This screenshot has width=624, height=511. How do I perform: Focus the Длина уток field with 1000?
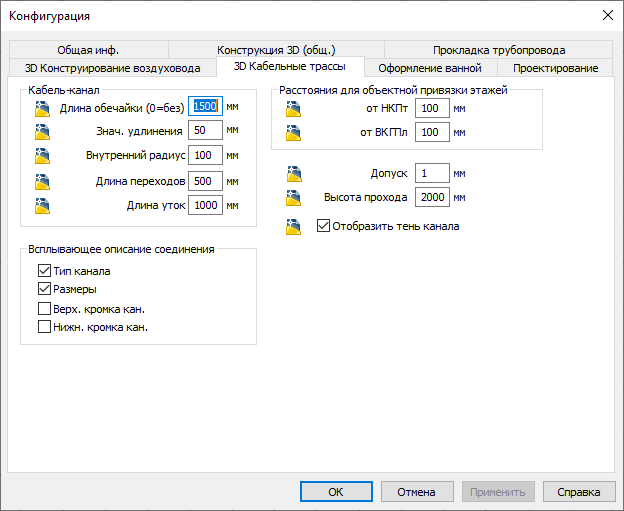205,205
